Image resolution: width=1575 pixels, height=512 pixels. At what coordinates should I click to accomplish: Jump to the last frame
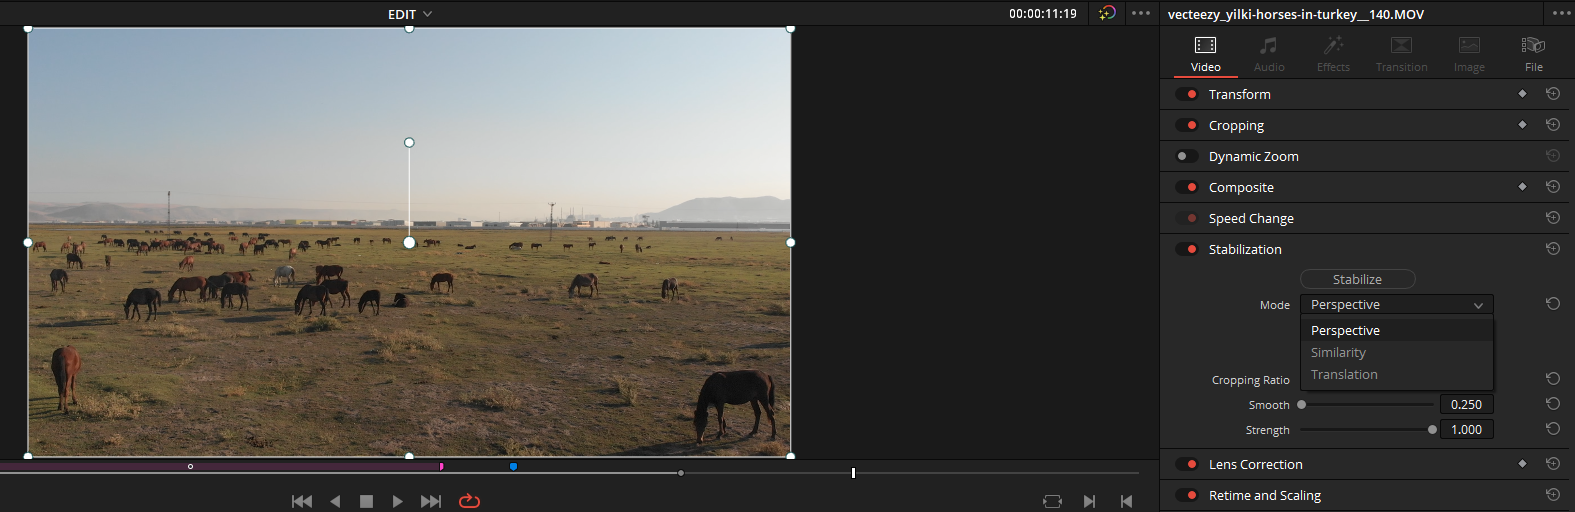431,501
